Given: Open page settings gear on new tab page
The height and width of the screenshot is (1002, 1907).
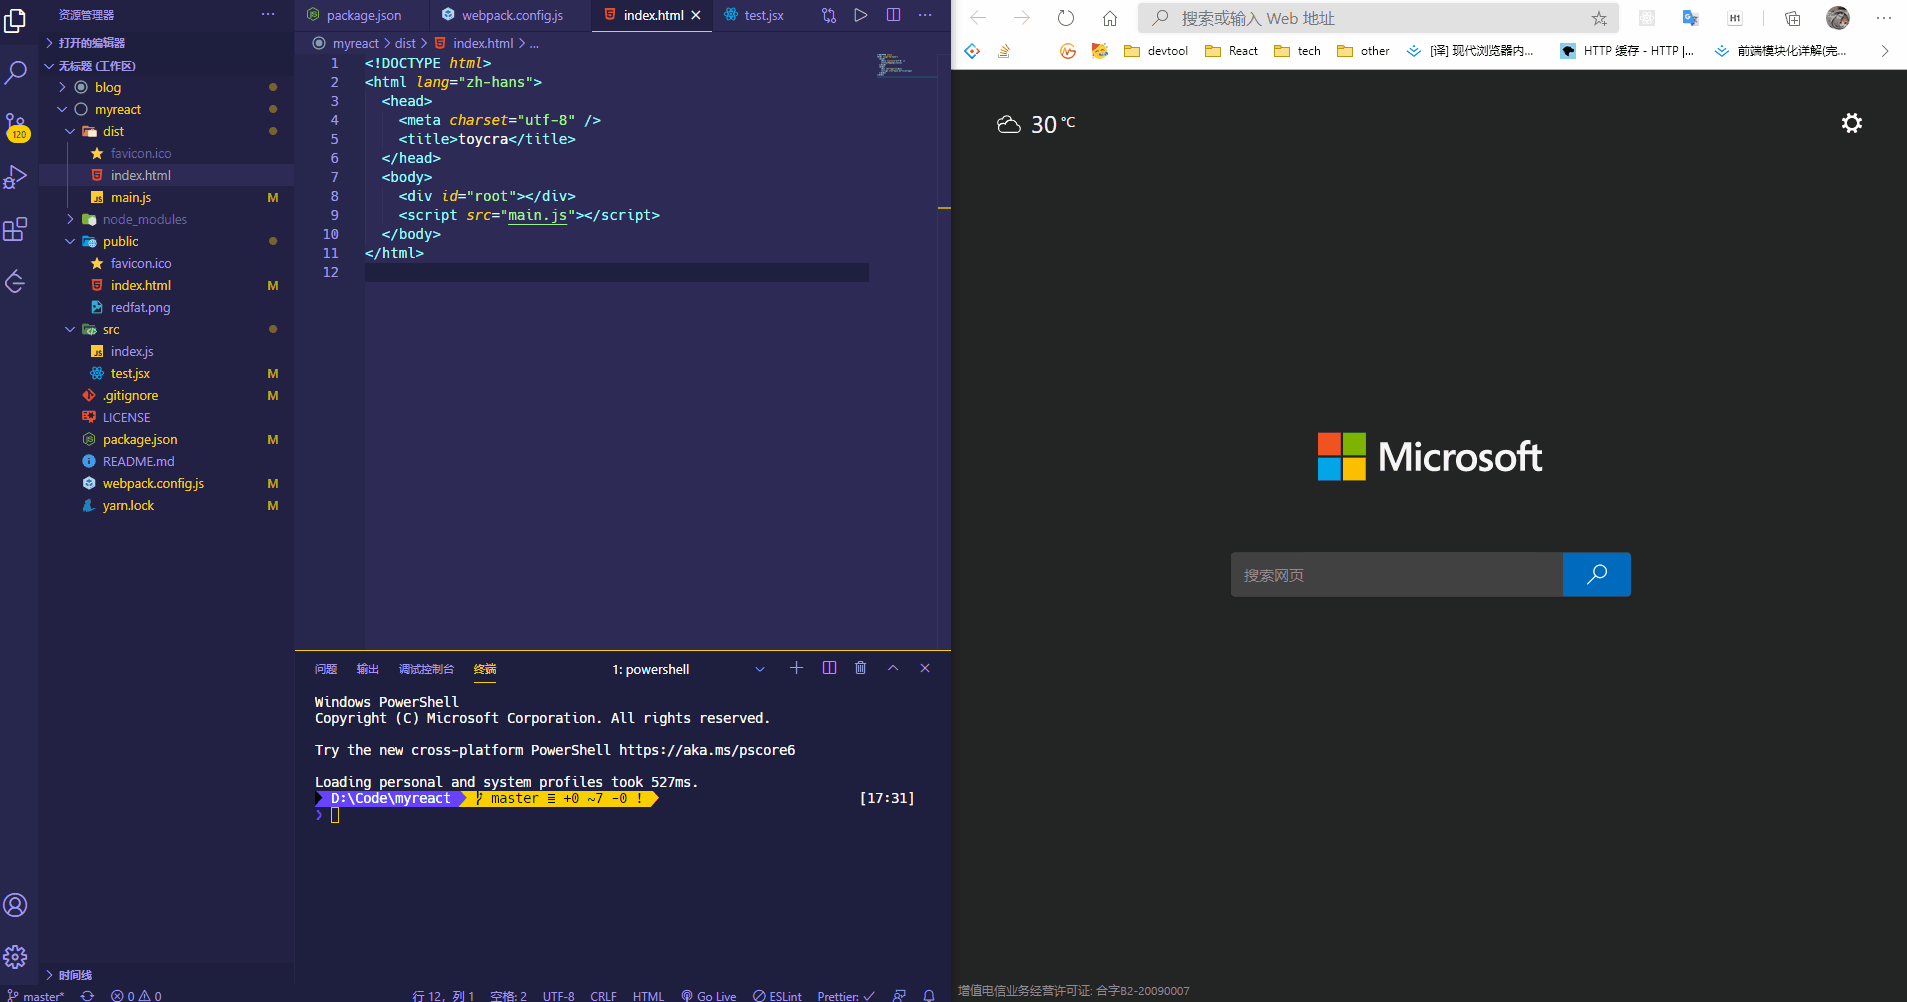Looking at the screenshot, I should [x=1852, y=123].
